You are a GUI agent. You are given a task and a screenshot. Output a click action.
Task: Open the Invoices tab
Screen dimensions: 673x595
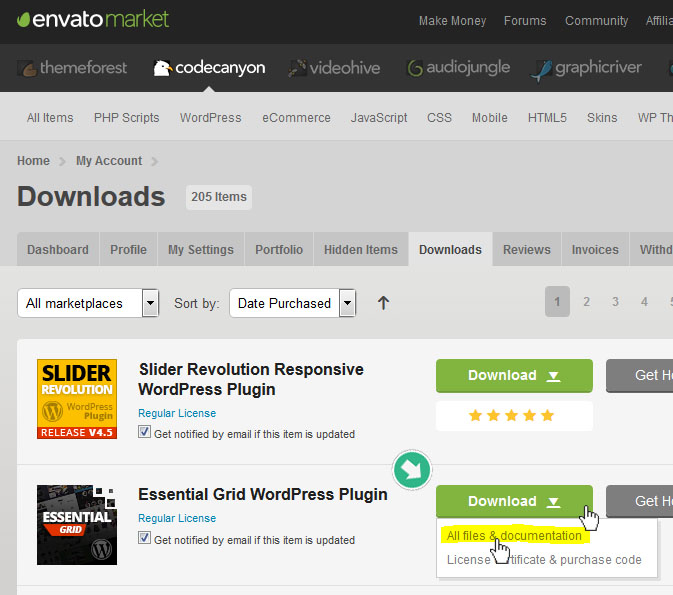tap(595, 249)
